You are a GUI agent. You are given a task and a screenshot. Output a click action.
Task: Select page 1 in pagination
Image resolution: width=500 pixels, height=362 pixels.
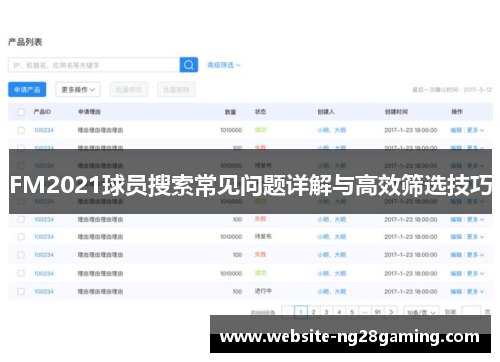point(301,312)
